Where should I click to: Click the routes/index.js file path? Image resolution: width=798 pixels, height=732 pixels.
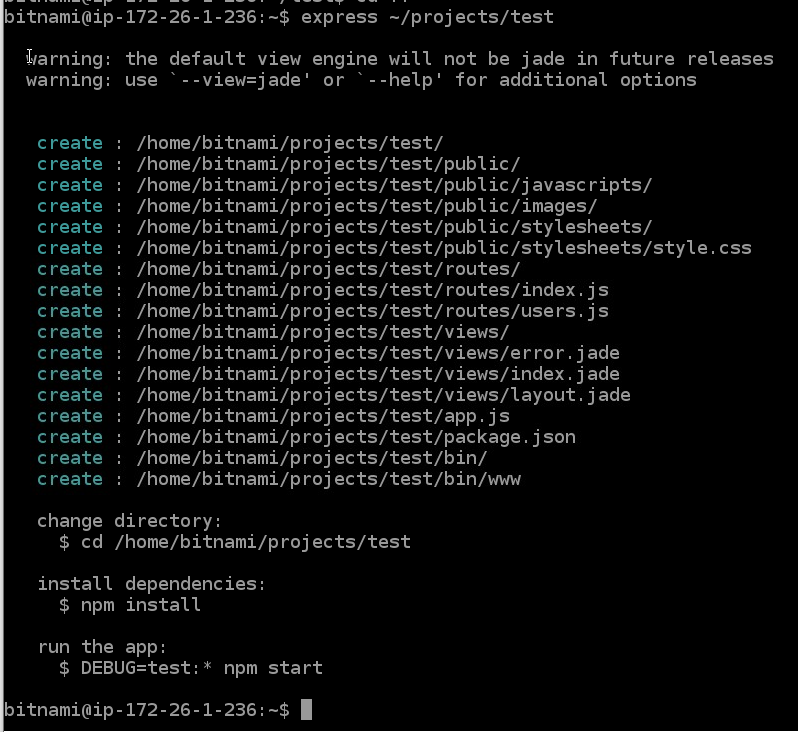372,290
